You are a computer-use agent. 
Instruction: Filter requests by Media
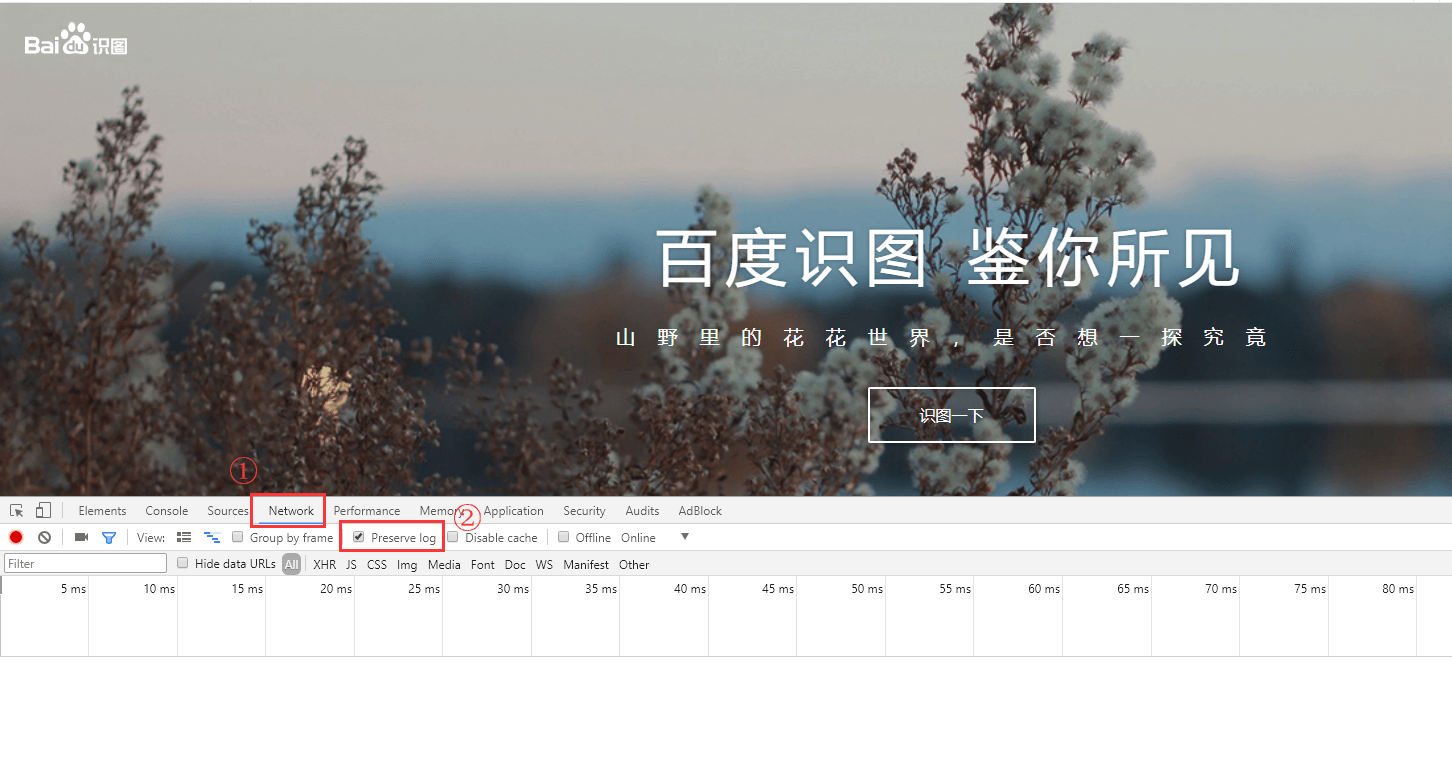444,565
